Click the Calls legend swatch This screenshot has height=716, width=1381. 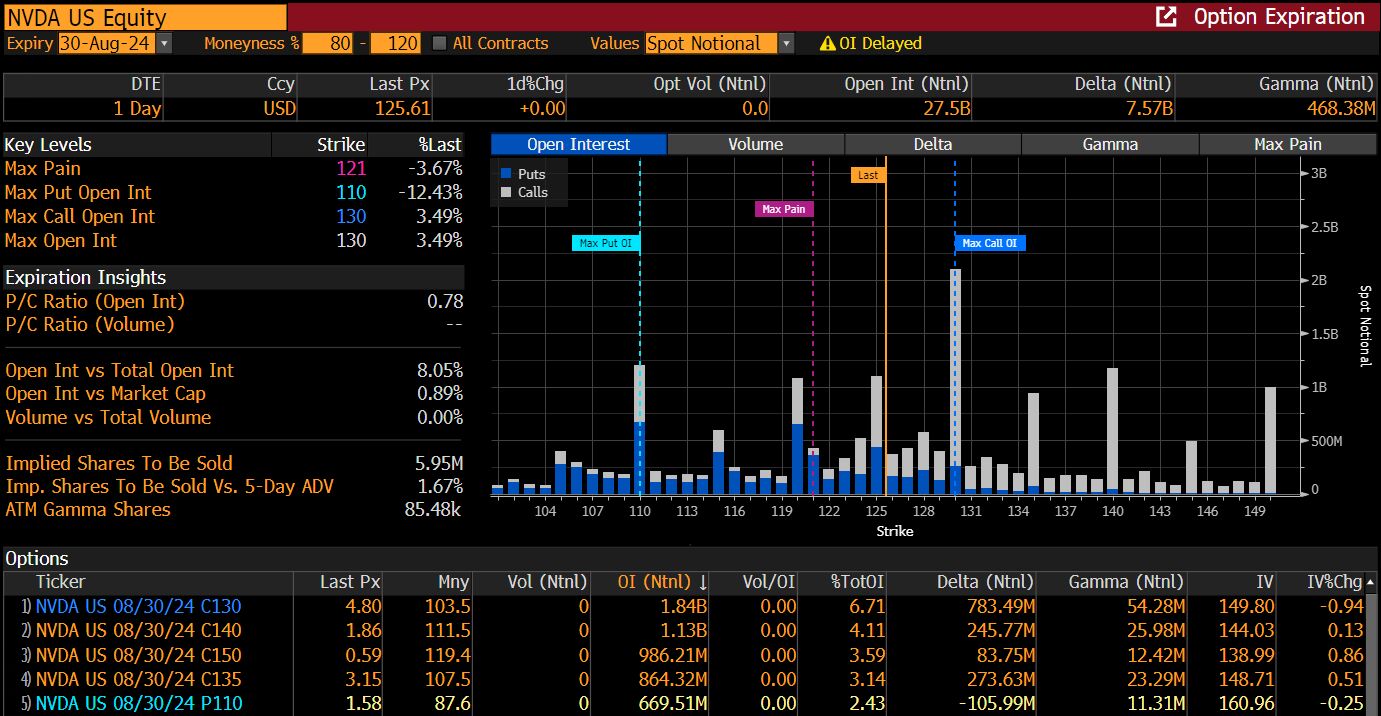[x=507, y=192]
